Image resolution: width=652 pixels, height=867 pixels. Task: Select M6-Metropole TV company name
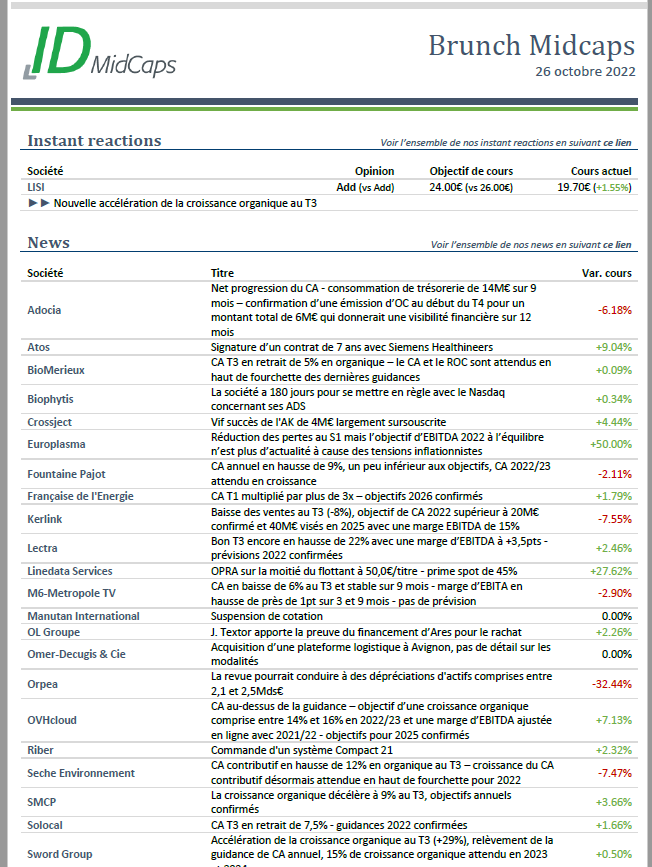tap(72, 593)
